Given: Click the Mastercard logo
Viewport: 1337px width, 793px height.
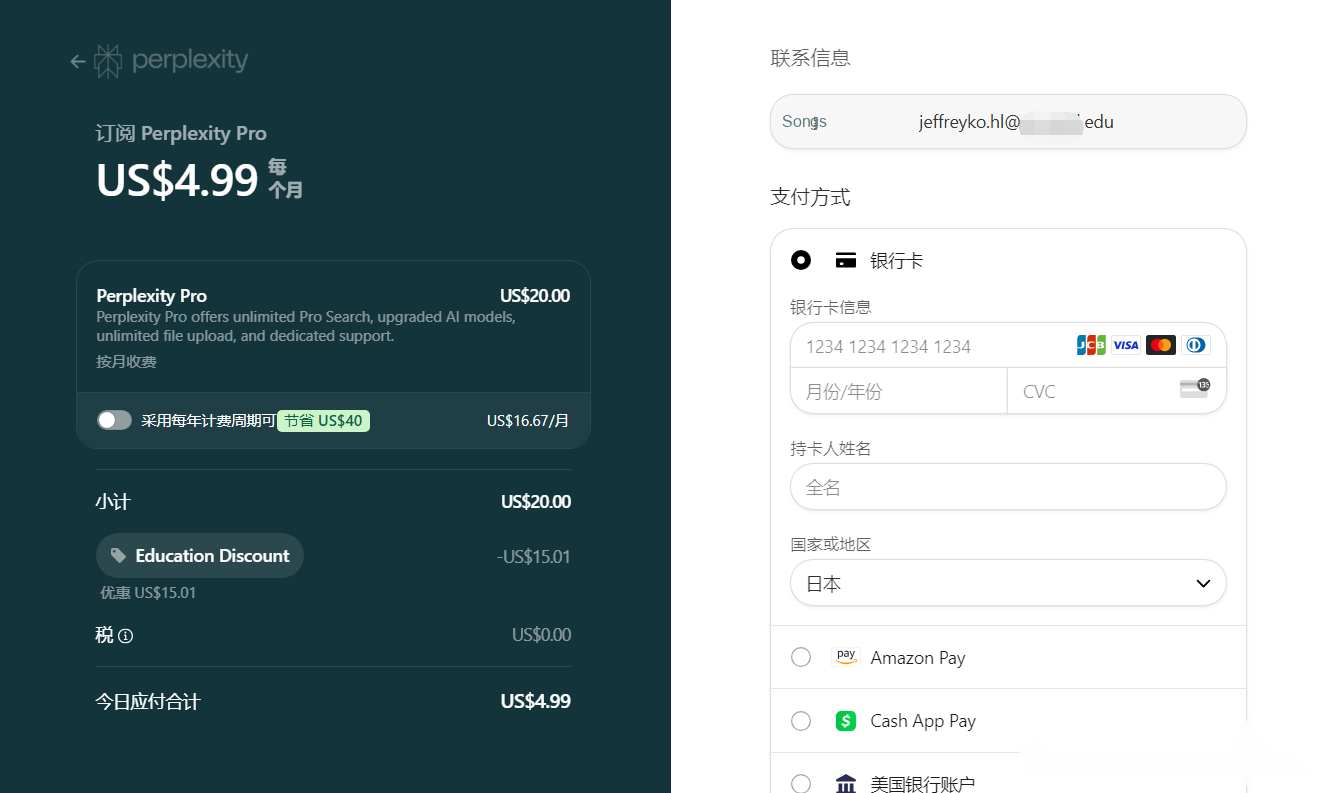Looking at the screenshot, I should (x=1161, y=345).
